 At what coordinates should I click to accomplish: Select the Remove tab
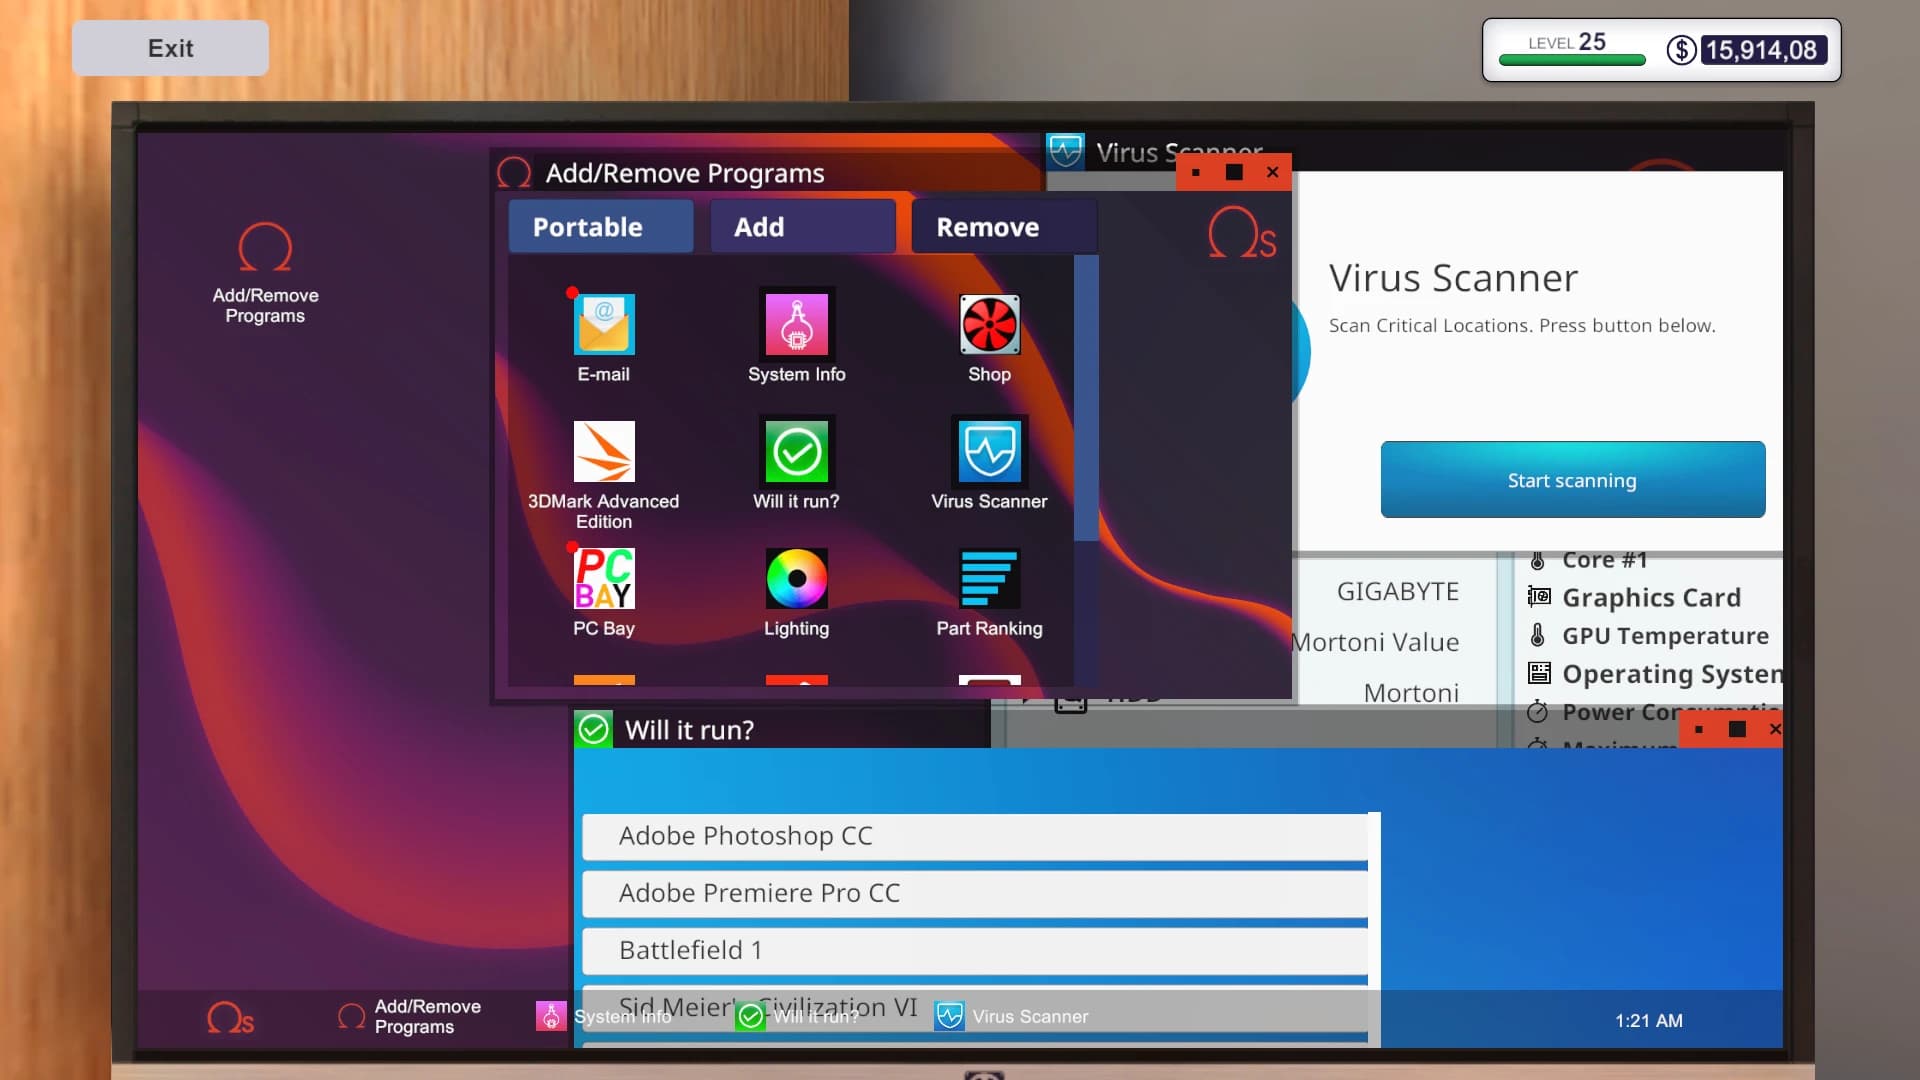pyautogui.click(x=1004, y=227)
